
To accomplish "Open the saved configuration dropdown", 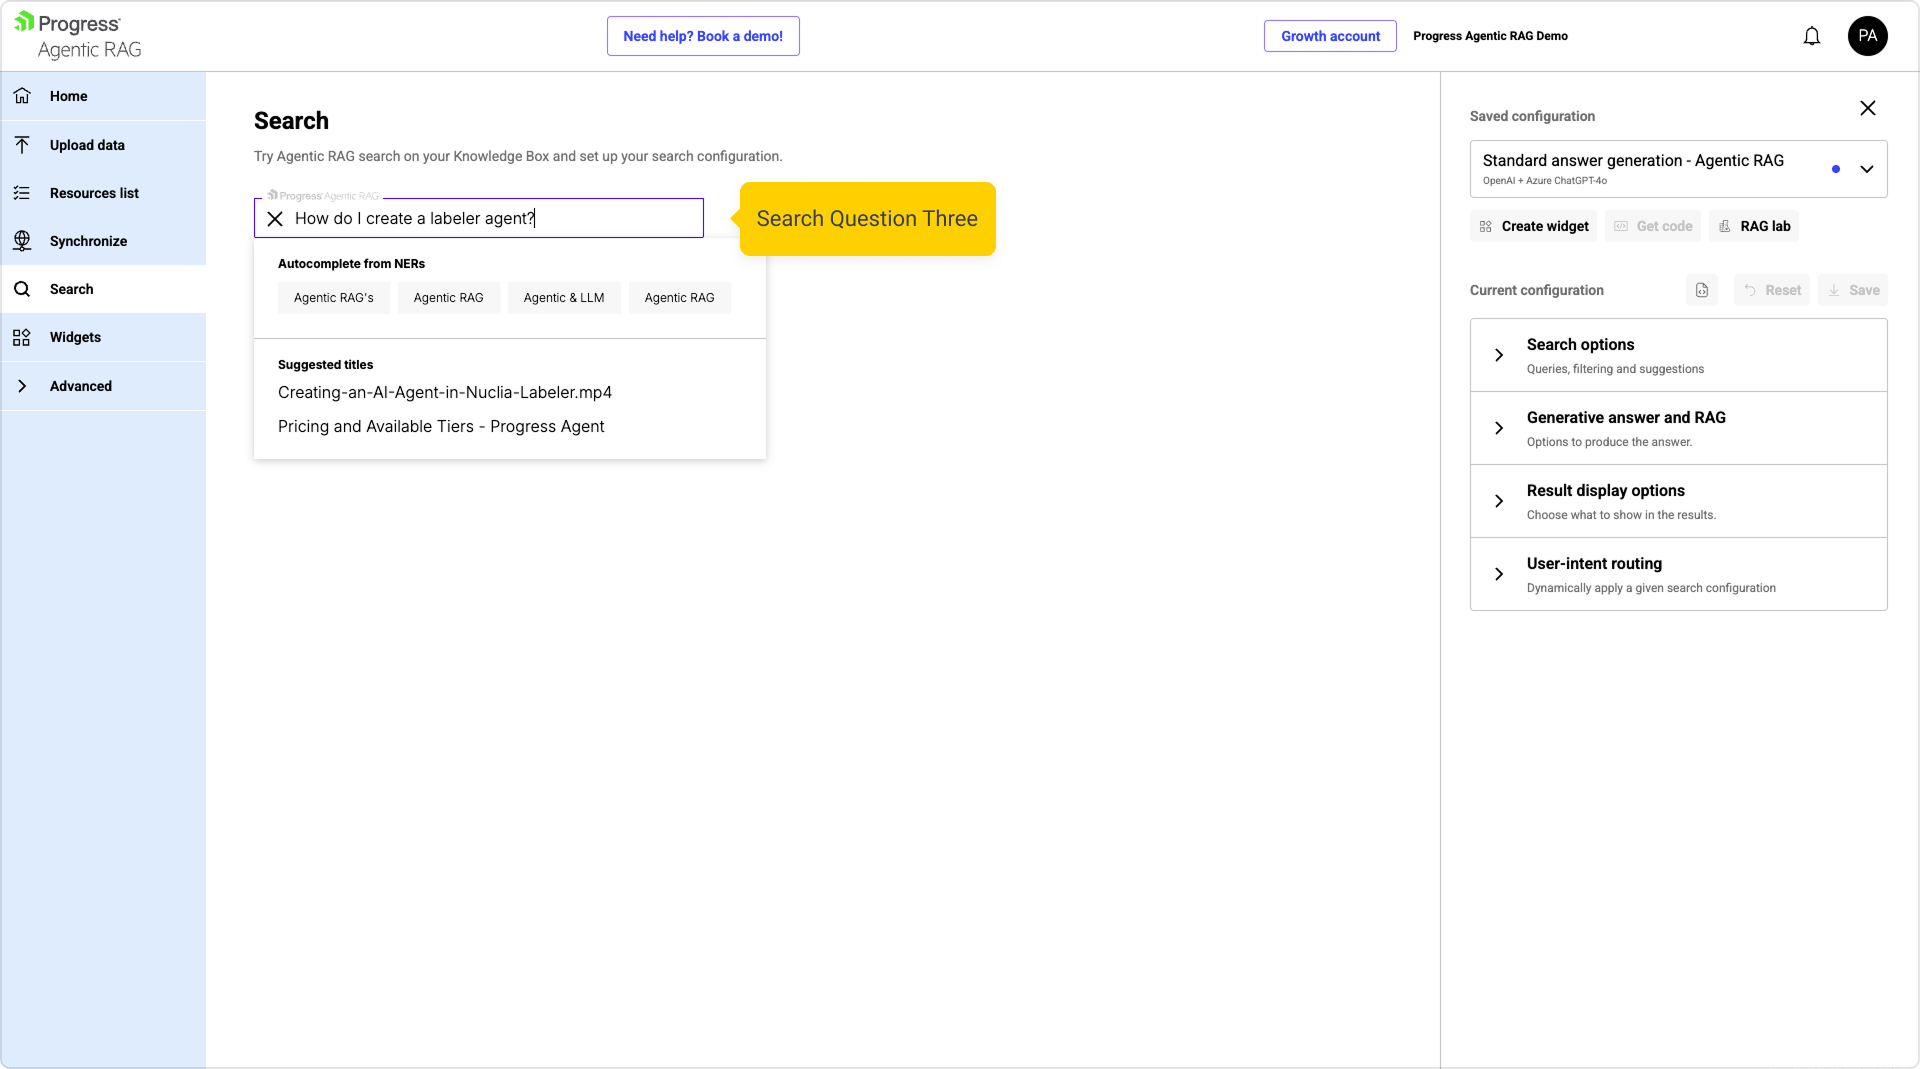I will pyautogui.click(x=1866, y=169).
